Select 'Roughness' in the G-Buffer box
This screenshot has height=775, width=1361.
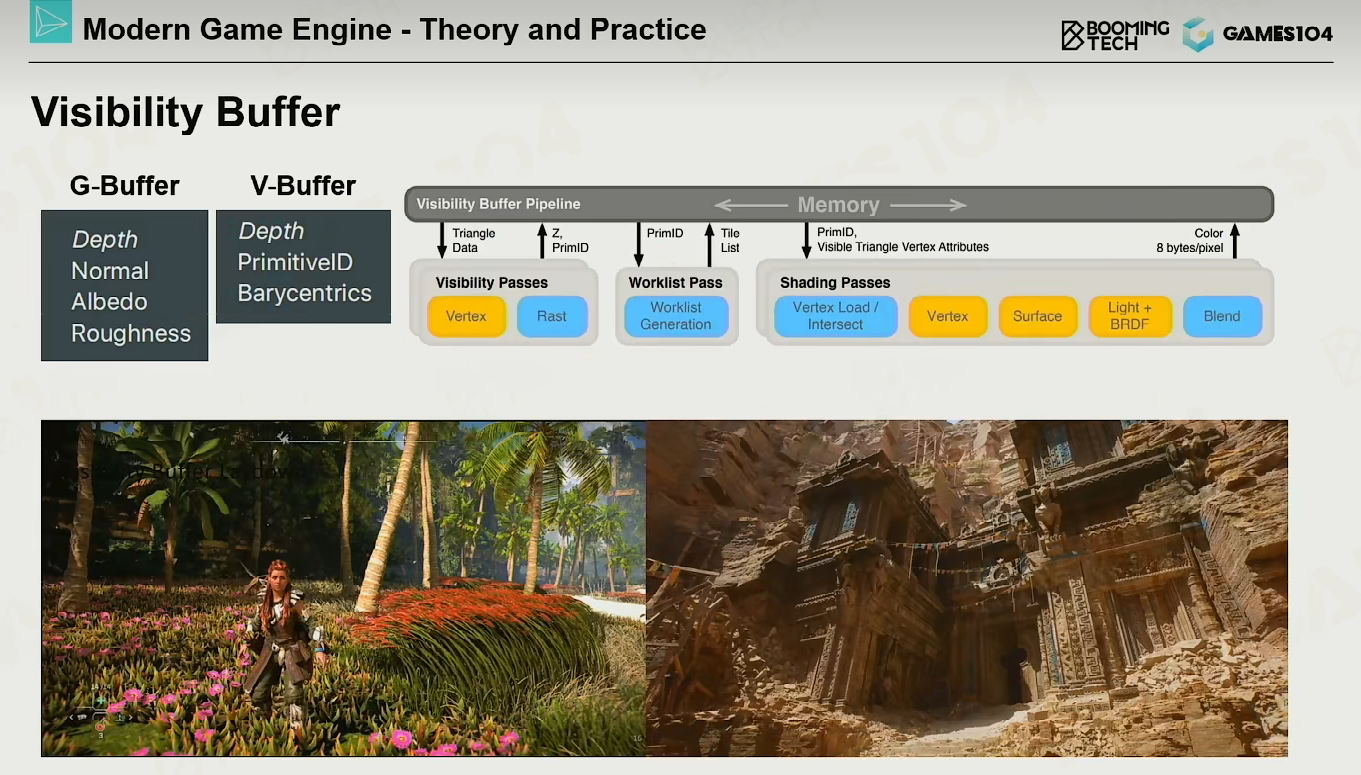tap(131, 334)
